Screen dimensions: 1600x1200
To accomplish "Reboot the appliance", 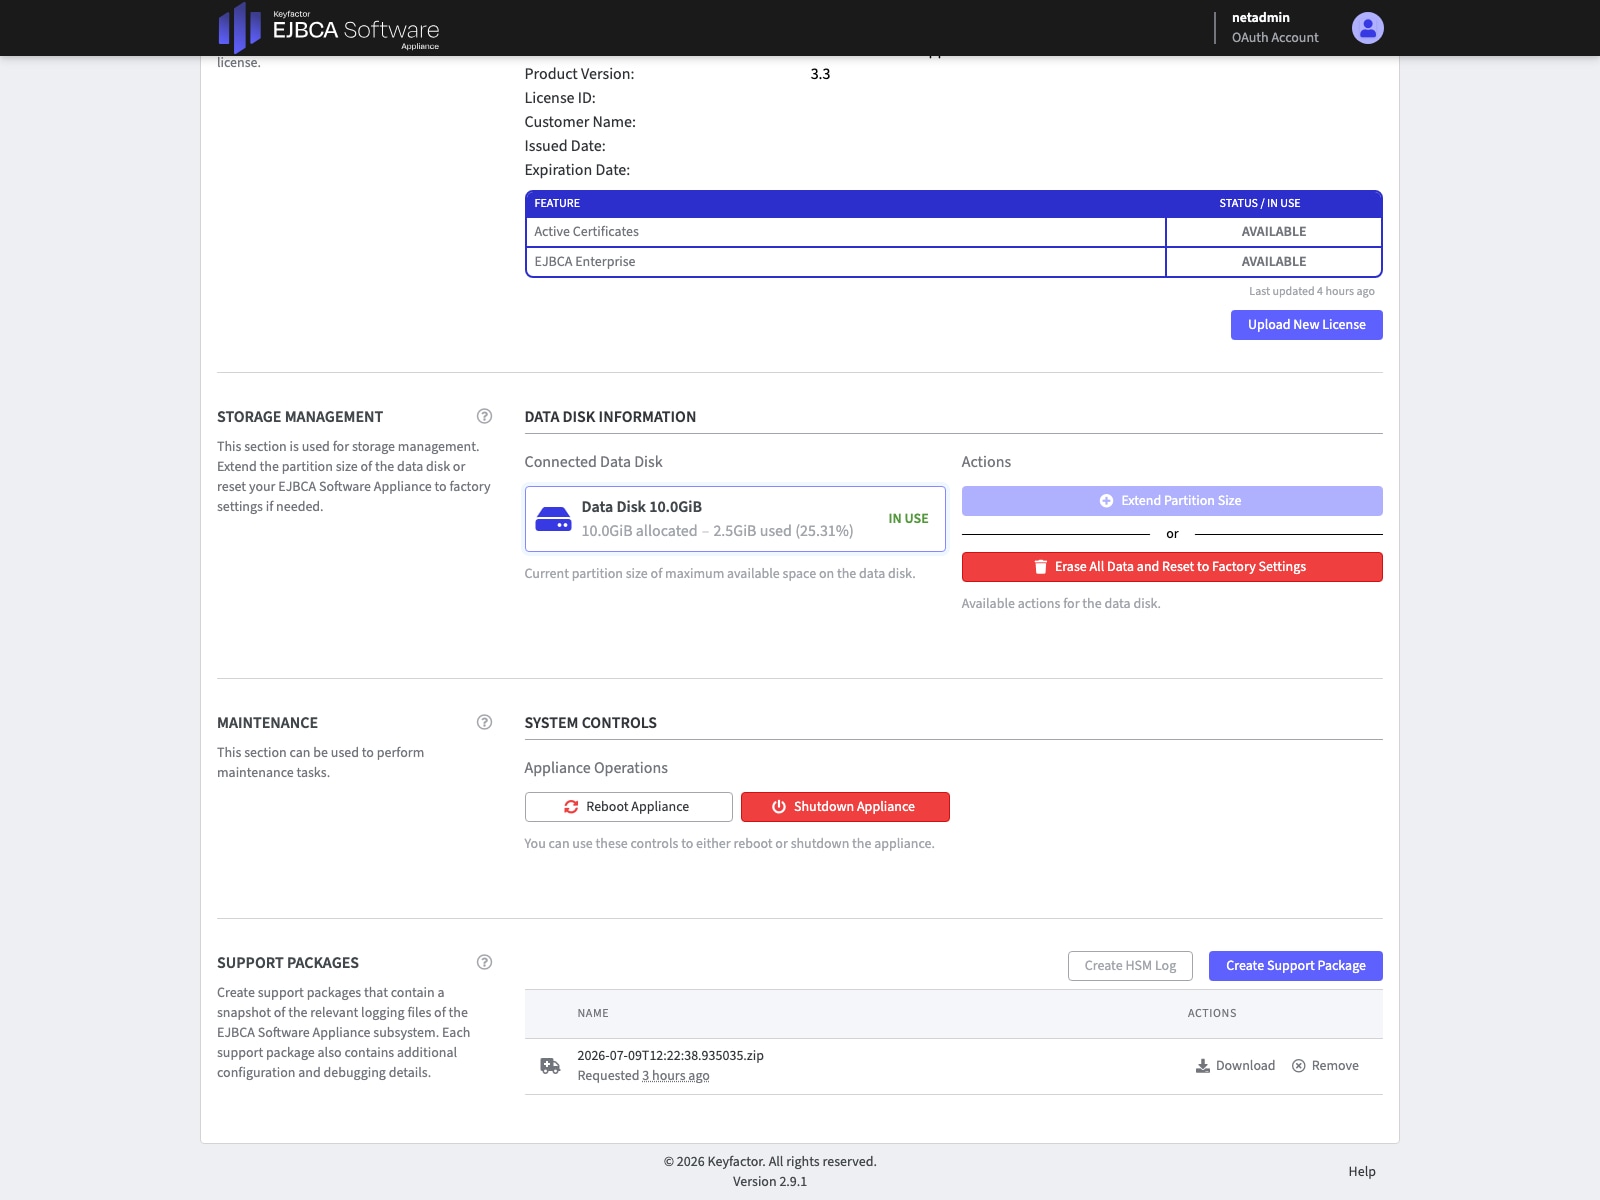I will [x=628, y=807].
